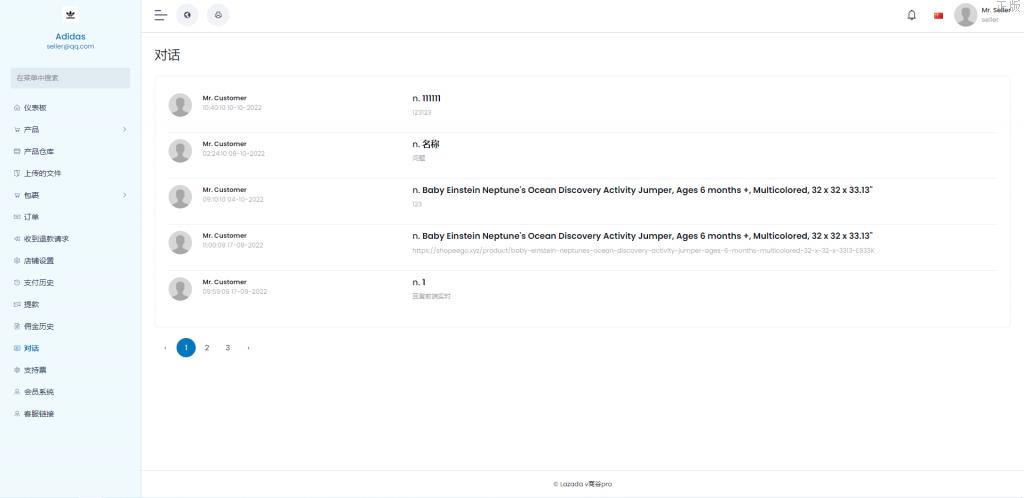Select 店铺设置 in the sidebar

tap(39, 261)
